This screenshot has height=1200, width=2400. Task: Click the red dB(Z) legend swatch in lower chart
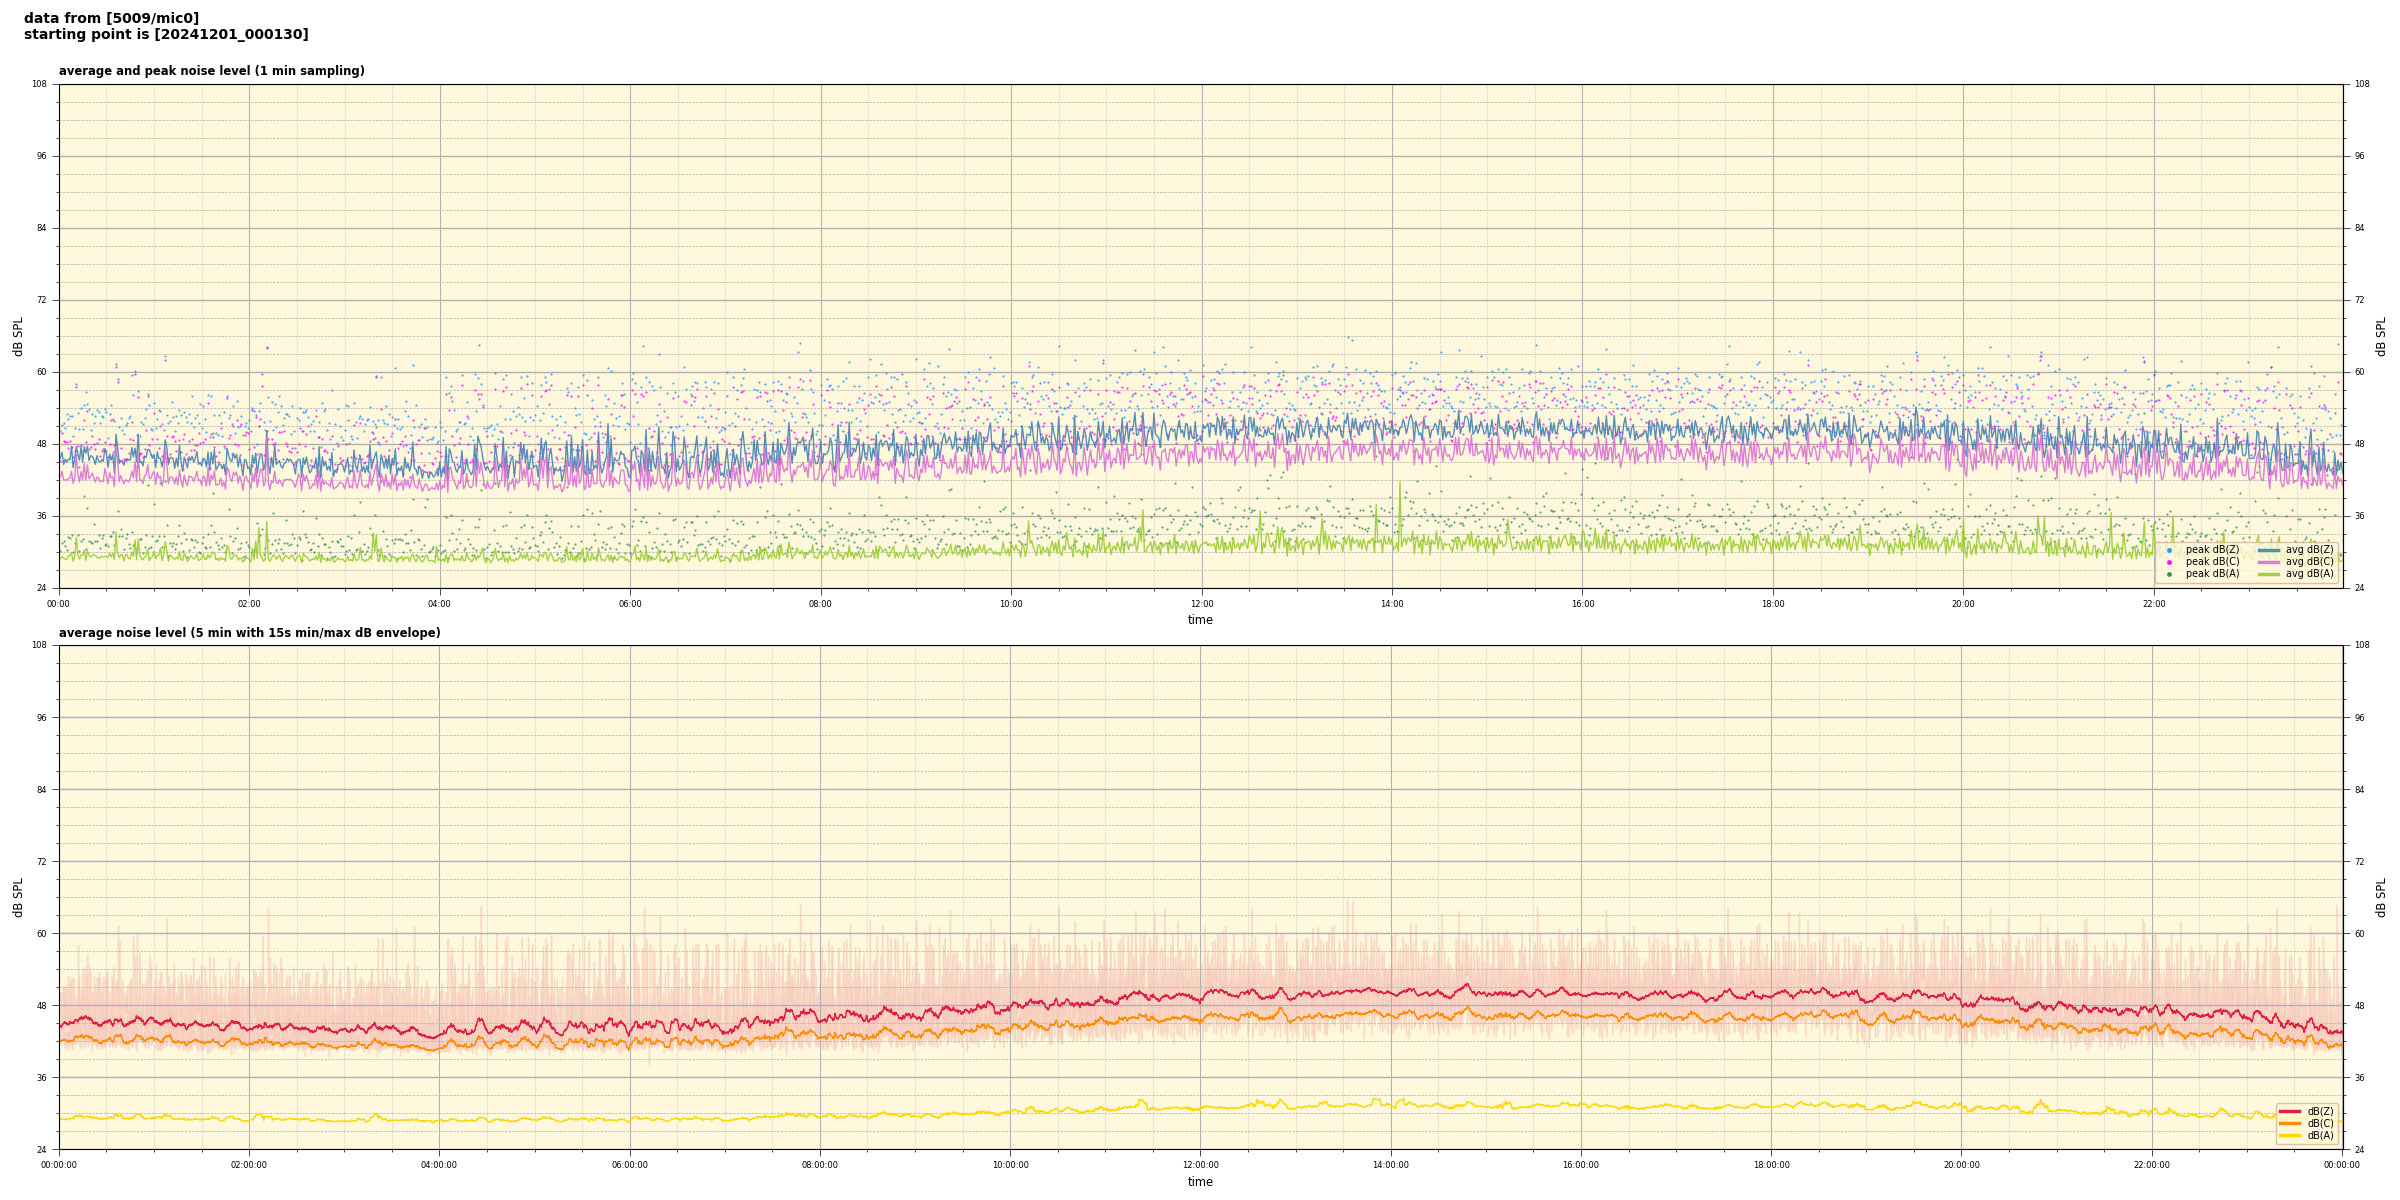(2290, 1111)
